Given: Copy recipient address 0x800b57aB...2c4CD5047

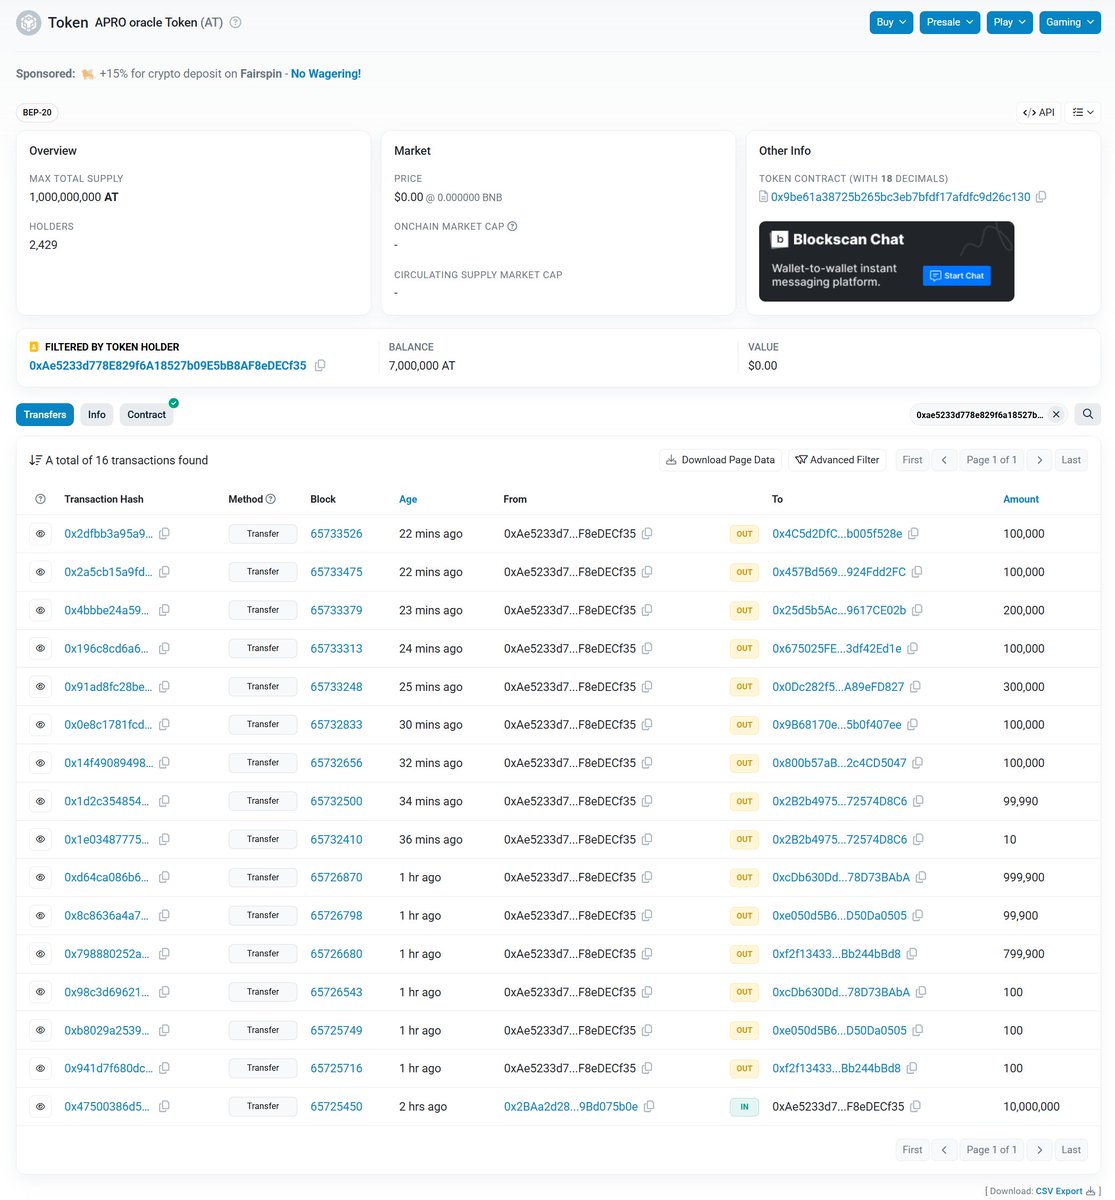Looking at the screenshot, I should pos(918,763).
